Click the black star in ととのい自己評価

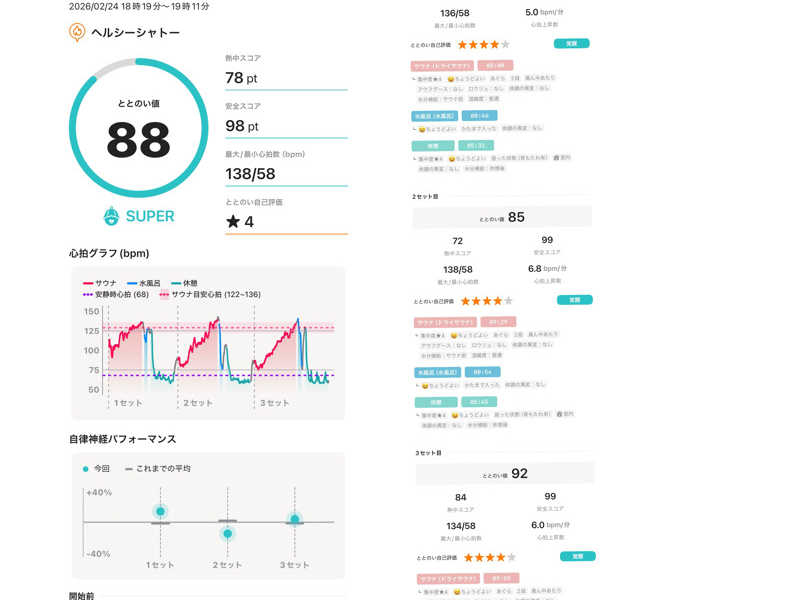[233, 221]
